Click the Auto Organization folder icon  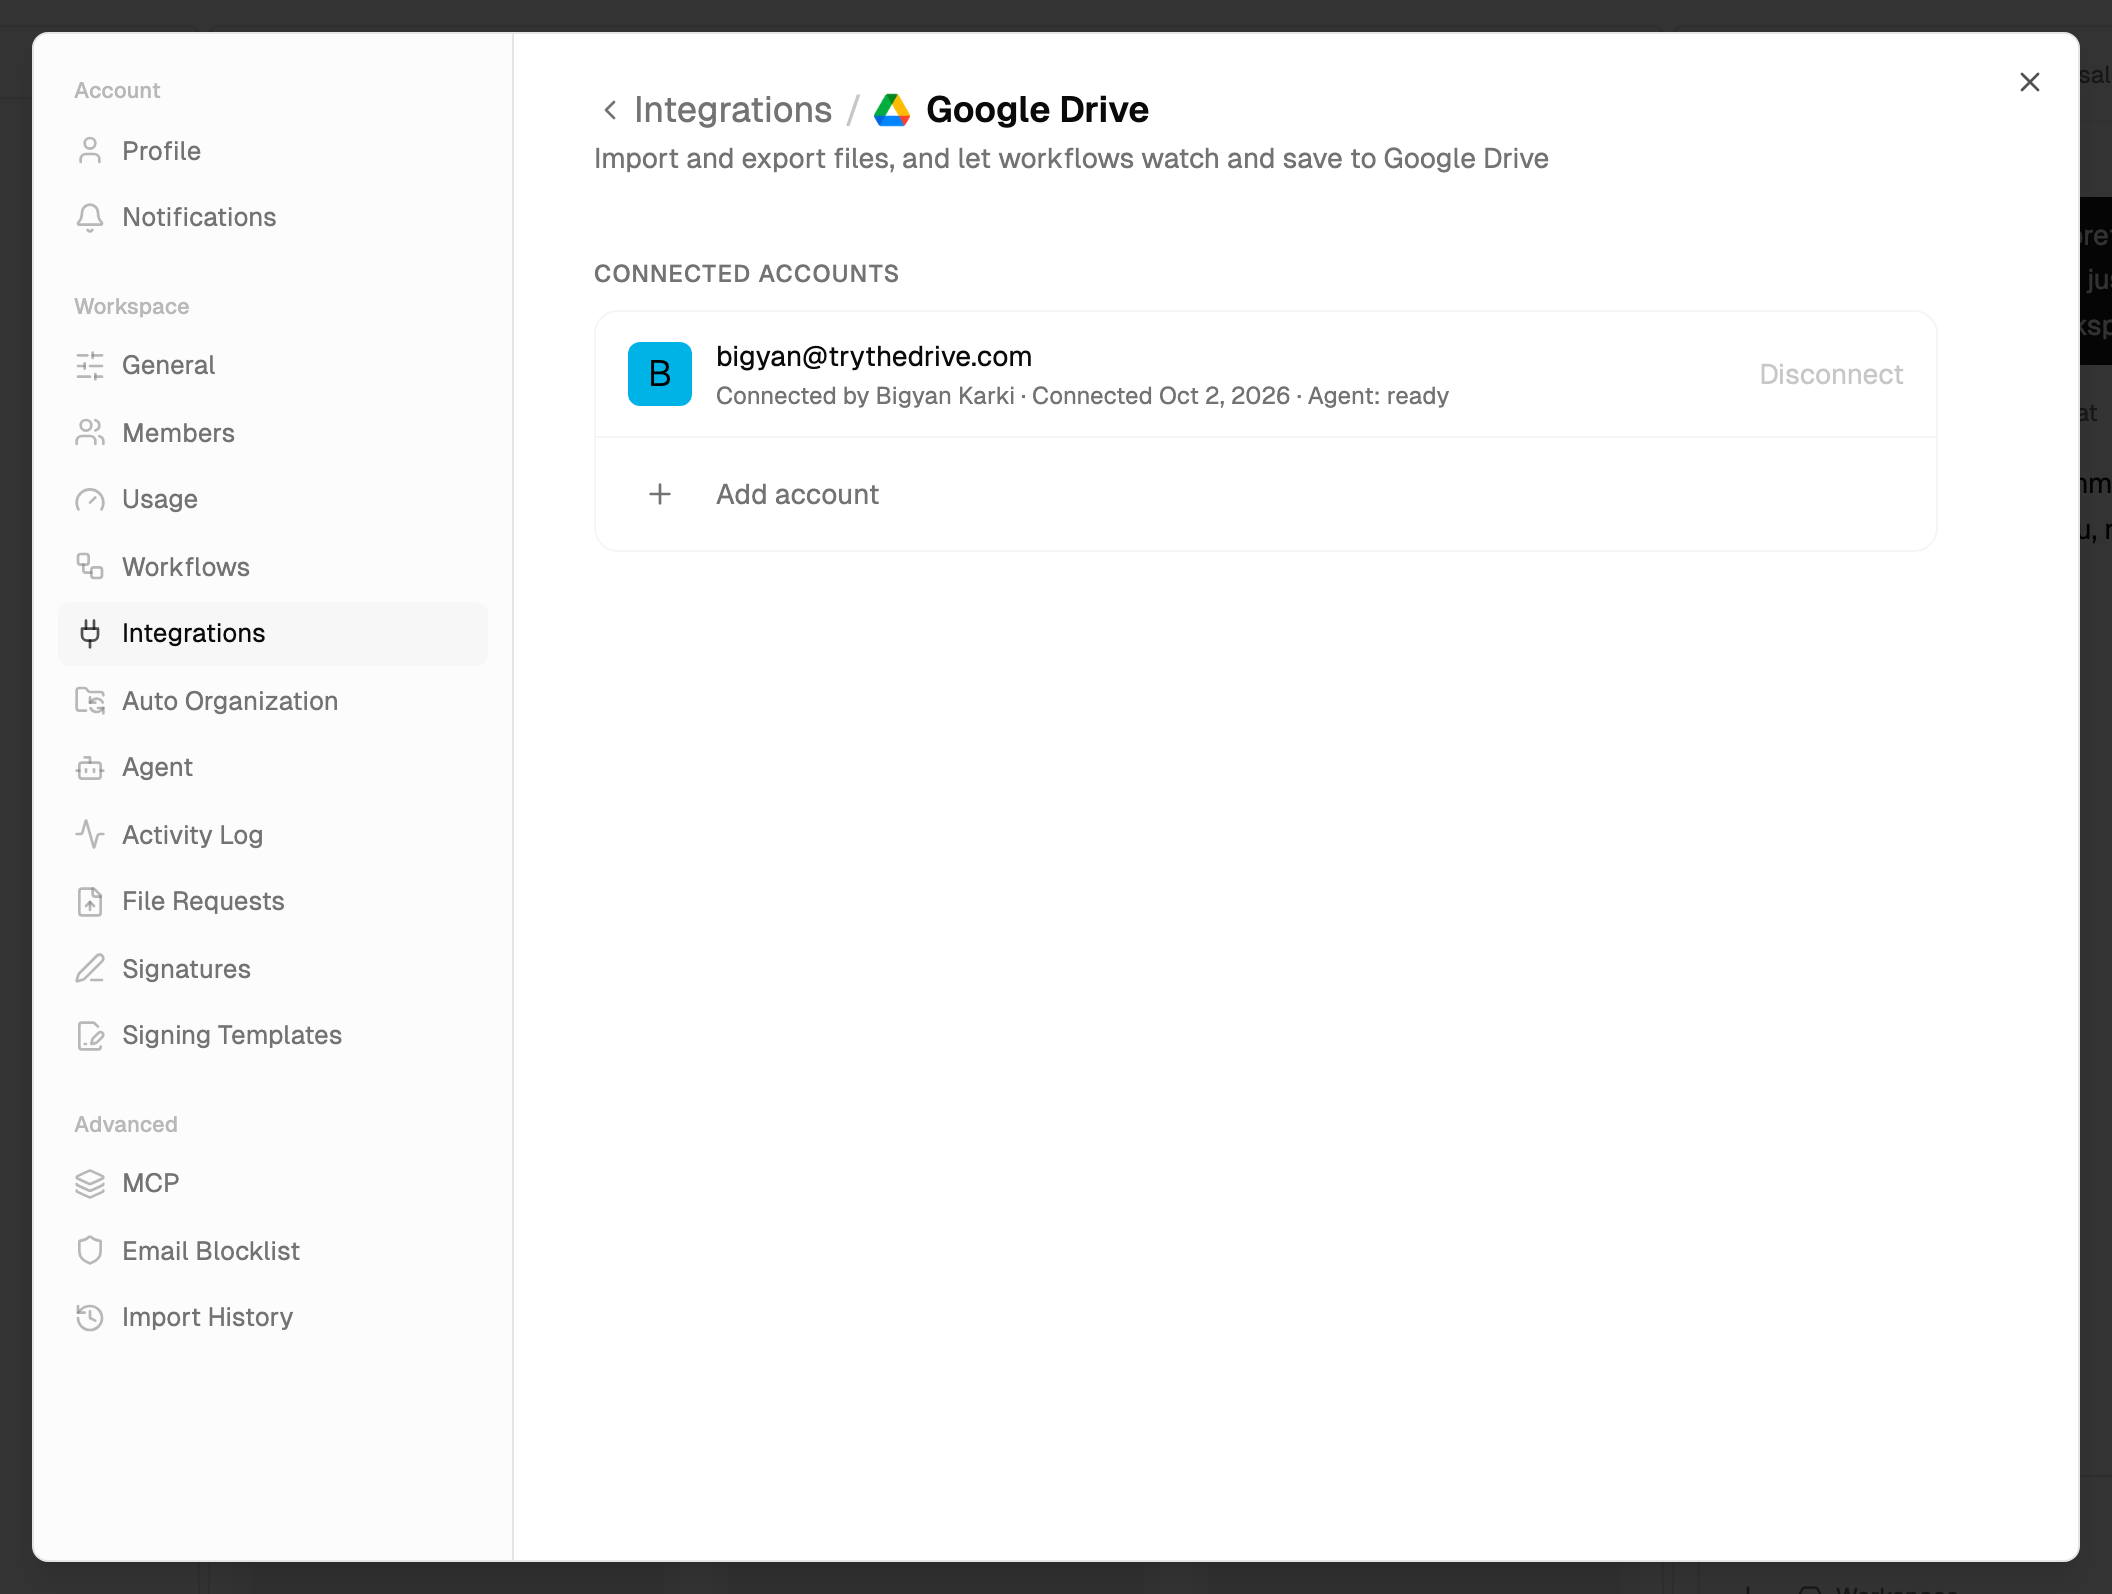[x=90, y=701]
